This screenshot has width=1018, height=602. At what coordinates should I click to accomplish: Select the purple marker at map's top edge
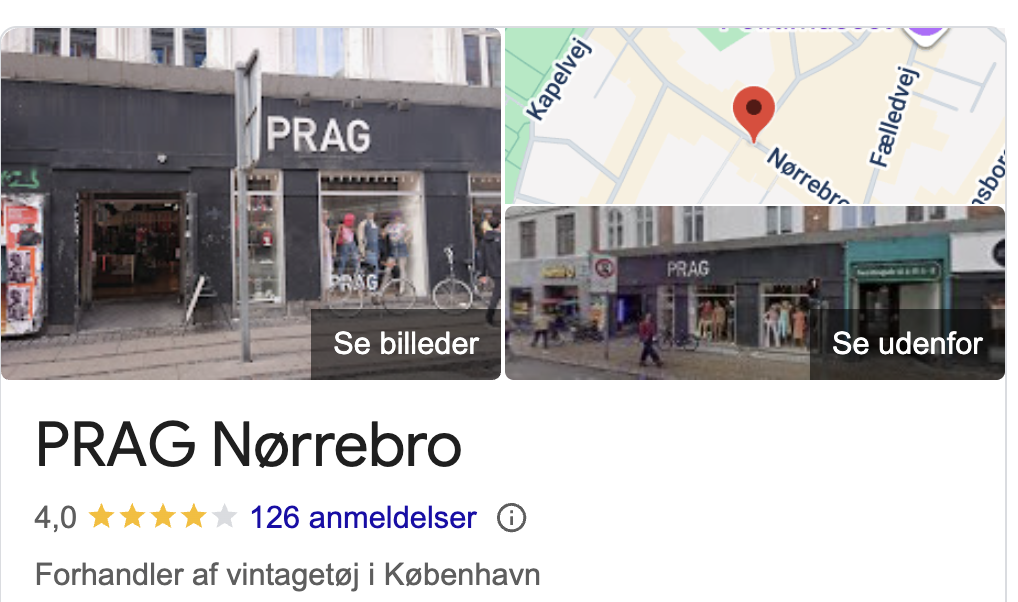927,30
